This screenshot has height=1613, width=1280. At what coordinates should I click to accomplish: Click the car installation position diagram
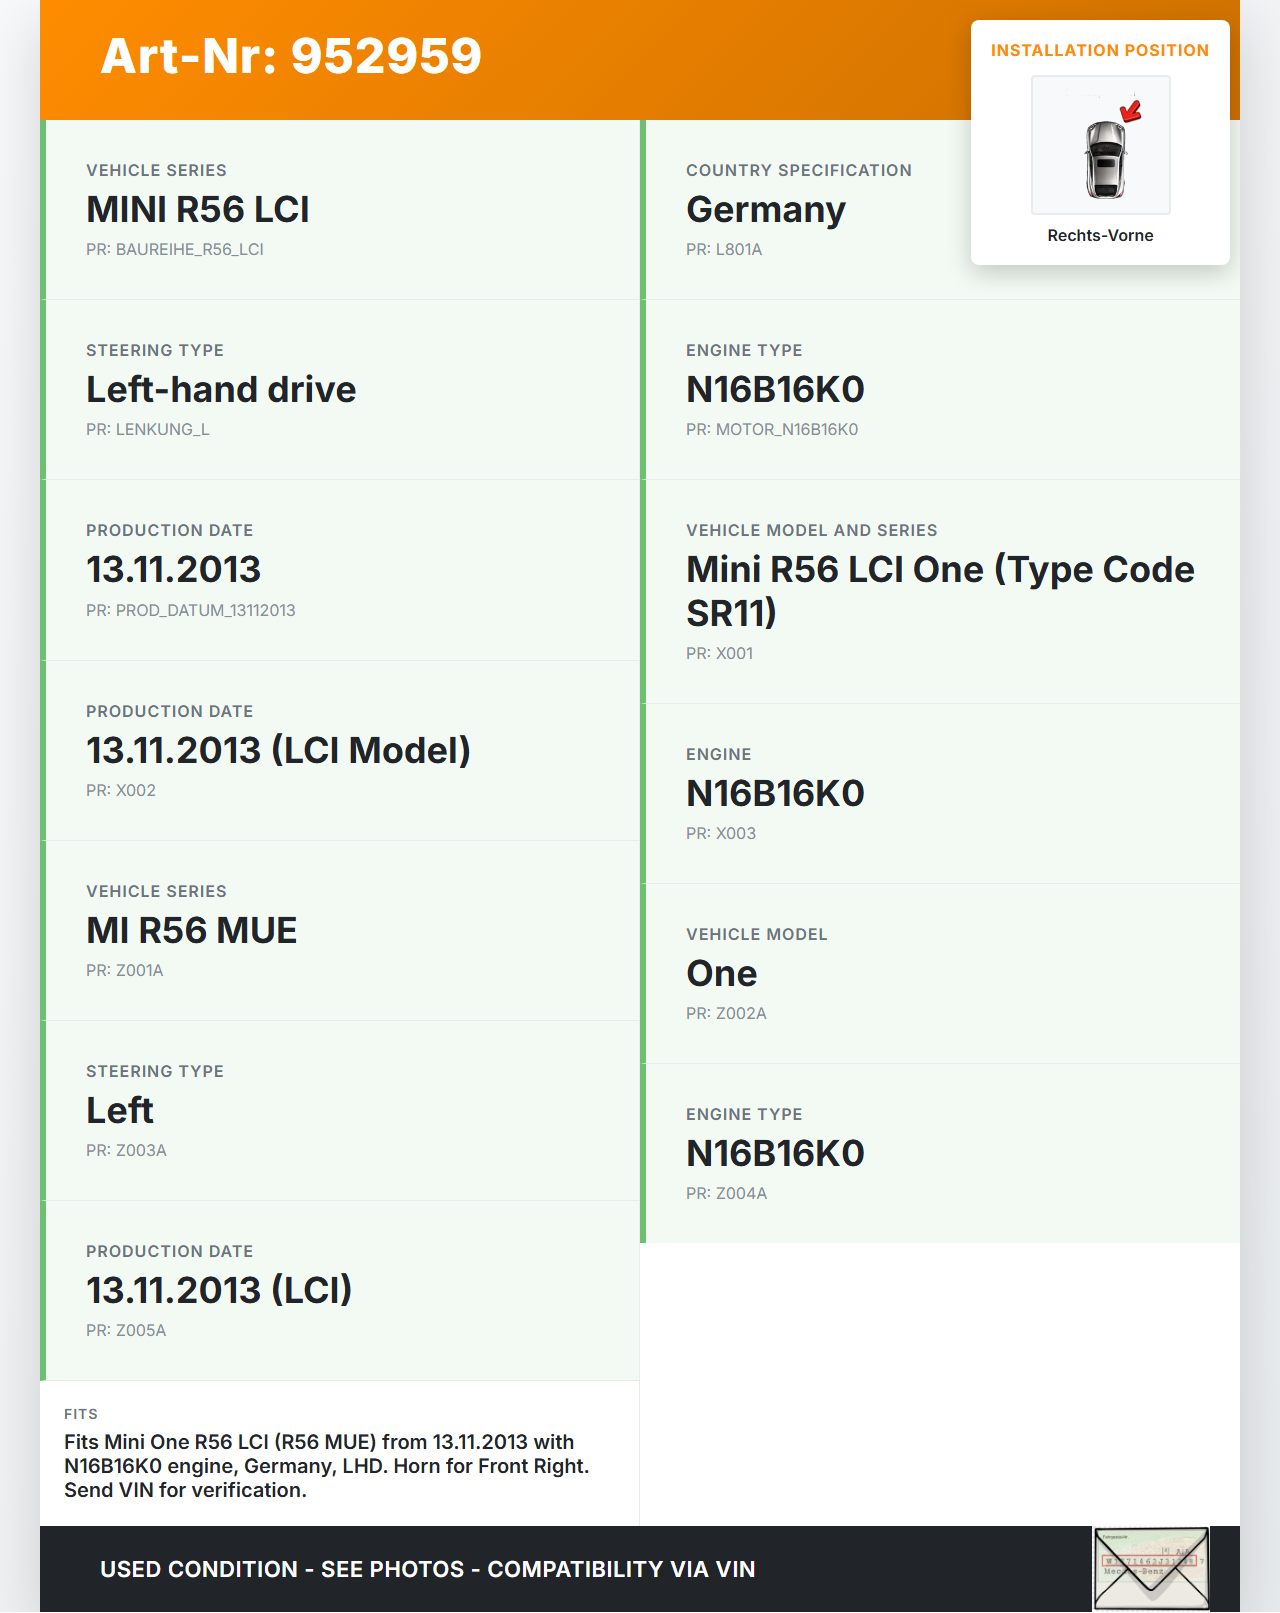(x=1101, y=146)
